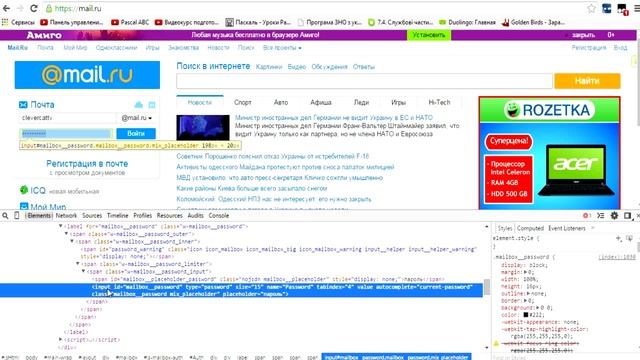
Task: Reload the mail.ru page
Action: 33,8
